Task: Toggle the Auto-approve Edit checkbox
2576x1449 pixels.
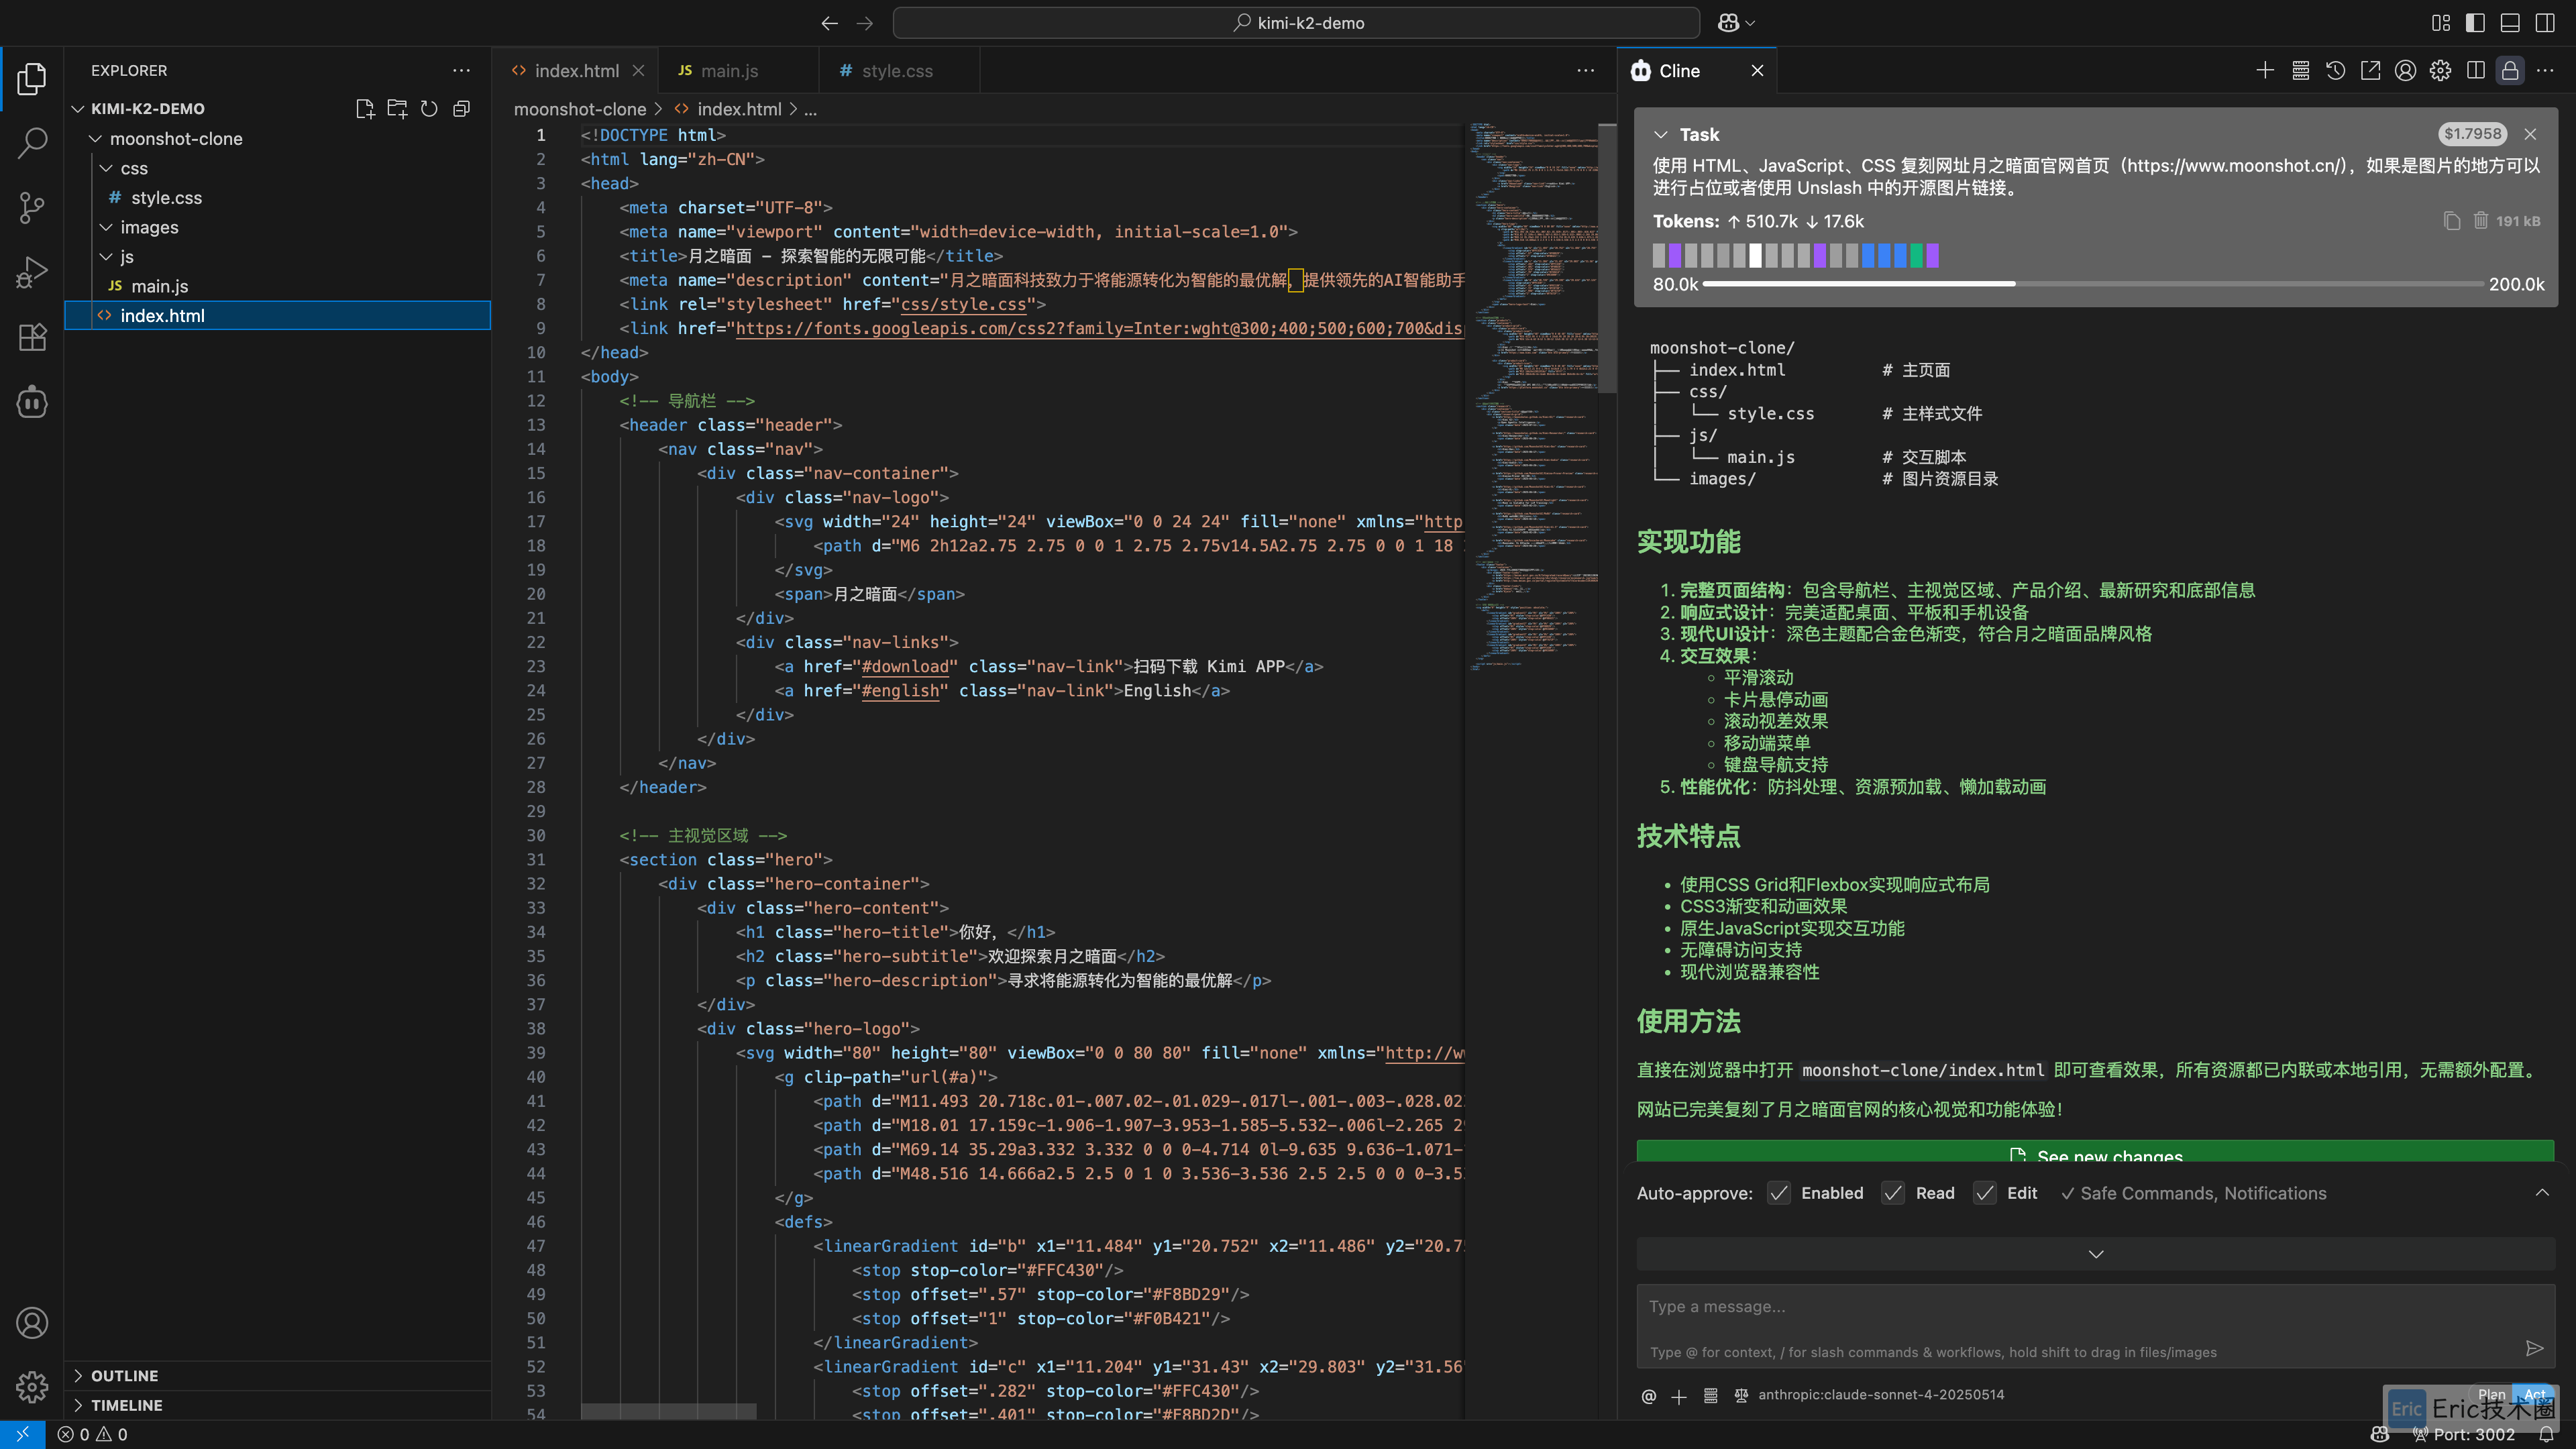Action: click(x=1985, y=1193)
